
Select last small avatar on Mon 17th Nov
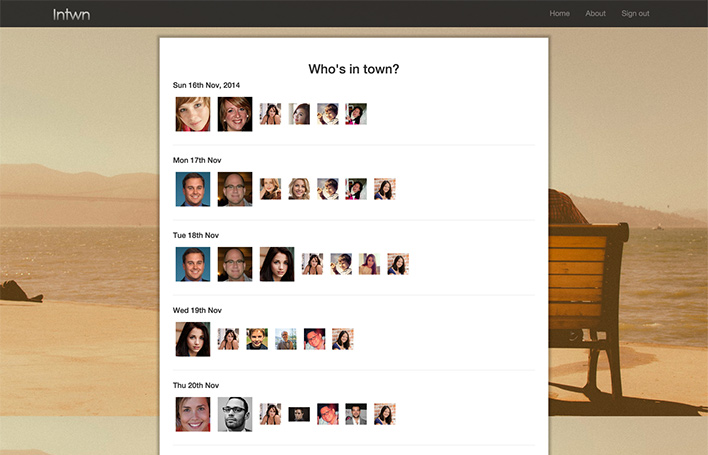tap(385, 189)
